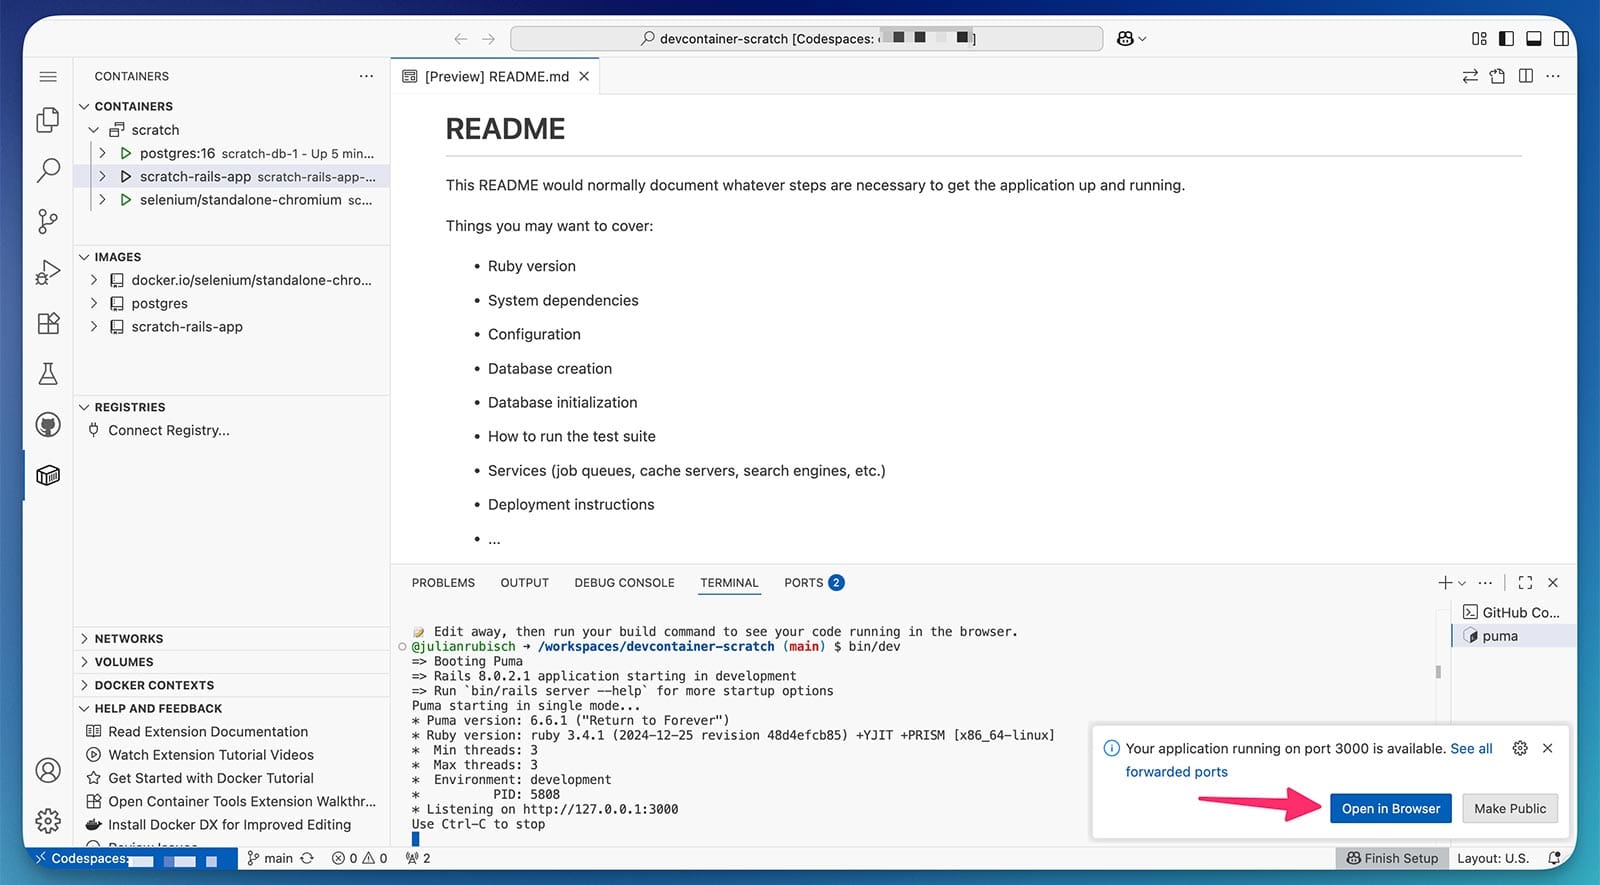Open the GitHub view icon
Screen dimensions: 1600x885
[48, 425]
